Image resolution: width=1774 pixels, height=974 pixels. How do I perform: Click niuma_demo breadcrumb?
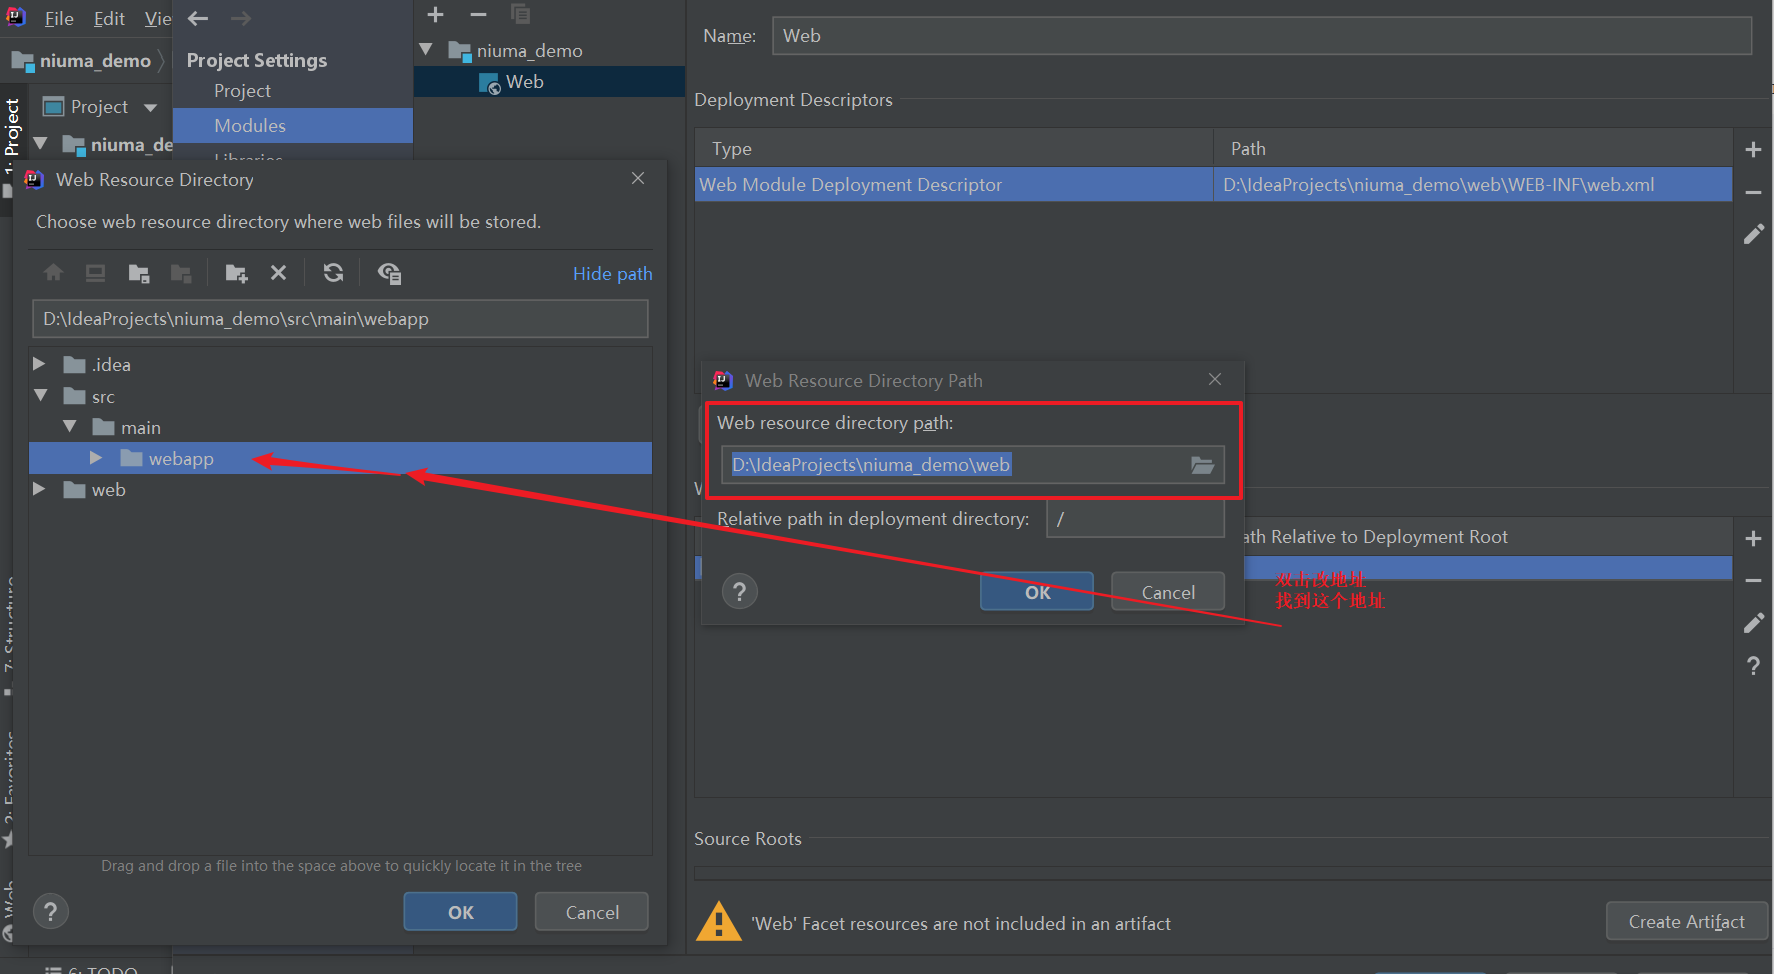pyautogui.click(x=82, y=61)
